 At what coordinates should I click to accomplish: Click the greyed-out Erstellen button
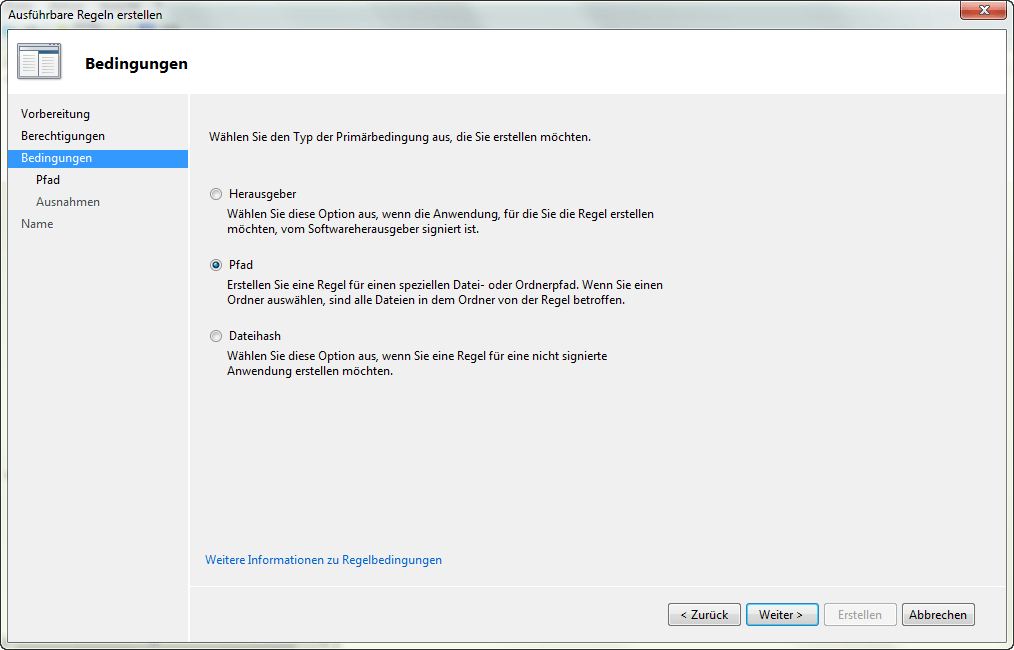tap(860, 615)
